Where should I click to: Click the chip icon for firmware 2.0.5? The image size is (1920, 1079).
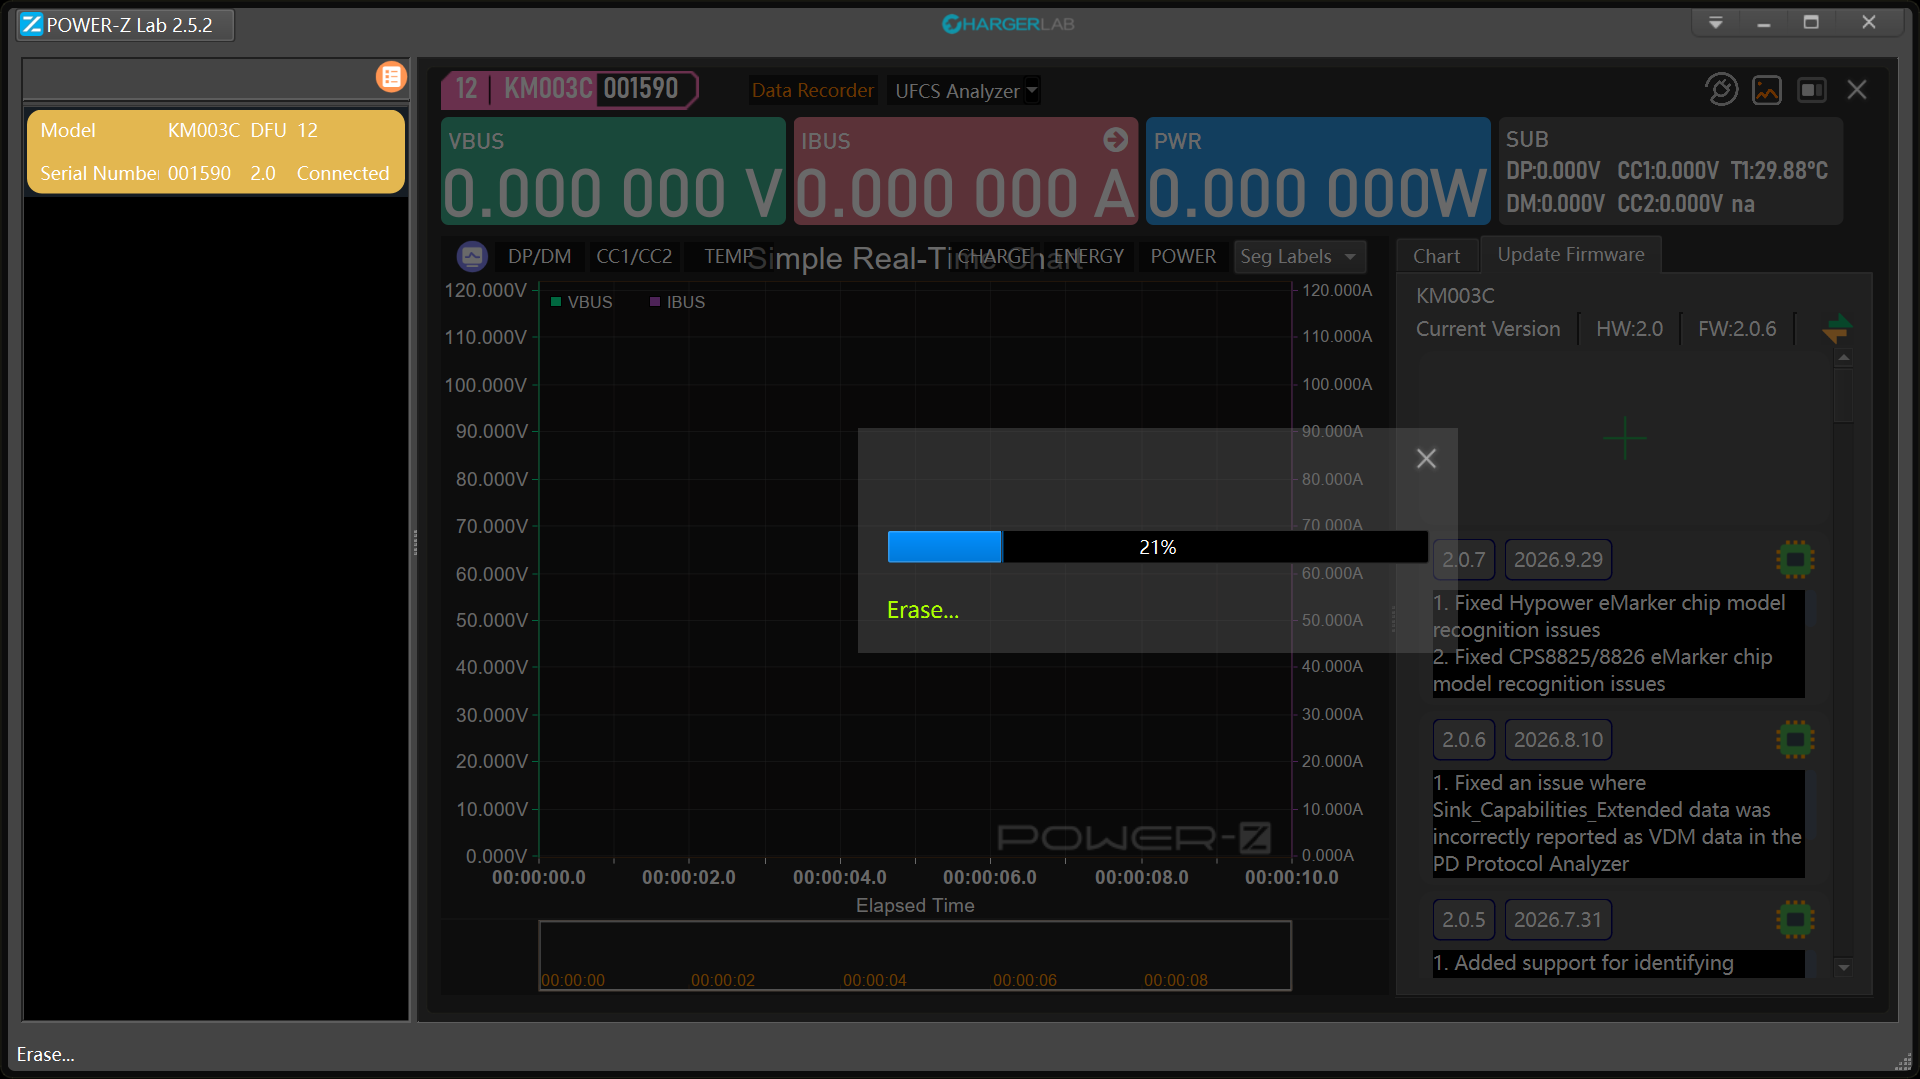pos(1795,920)
